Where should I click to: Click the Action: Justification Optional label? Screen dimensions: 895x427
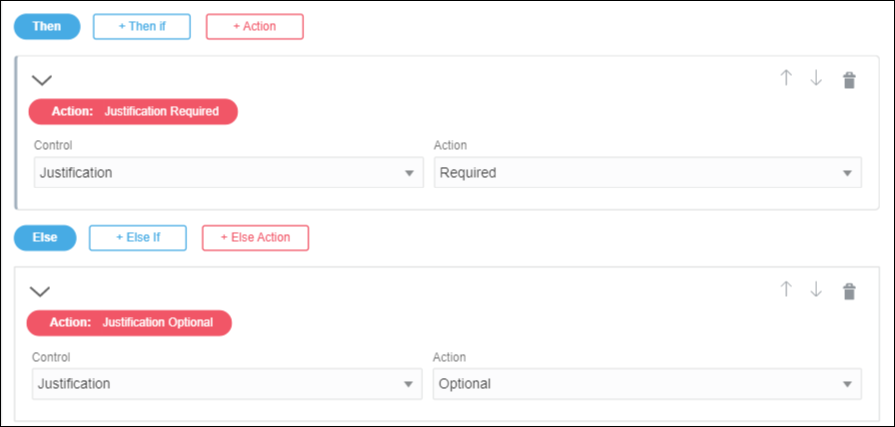130,322
